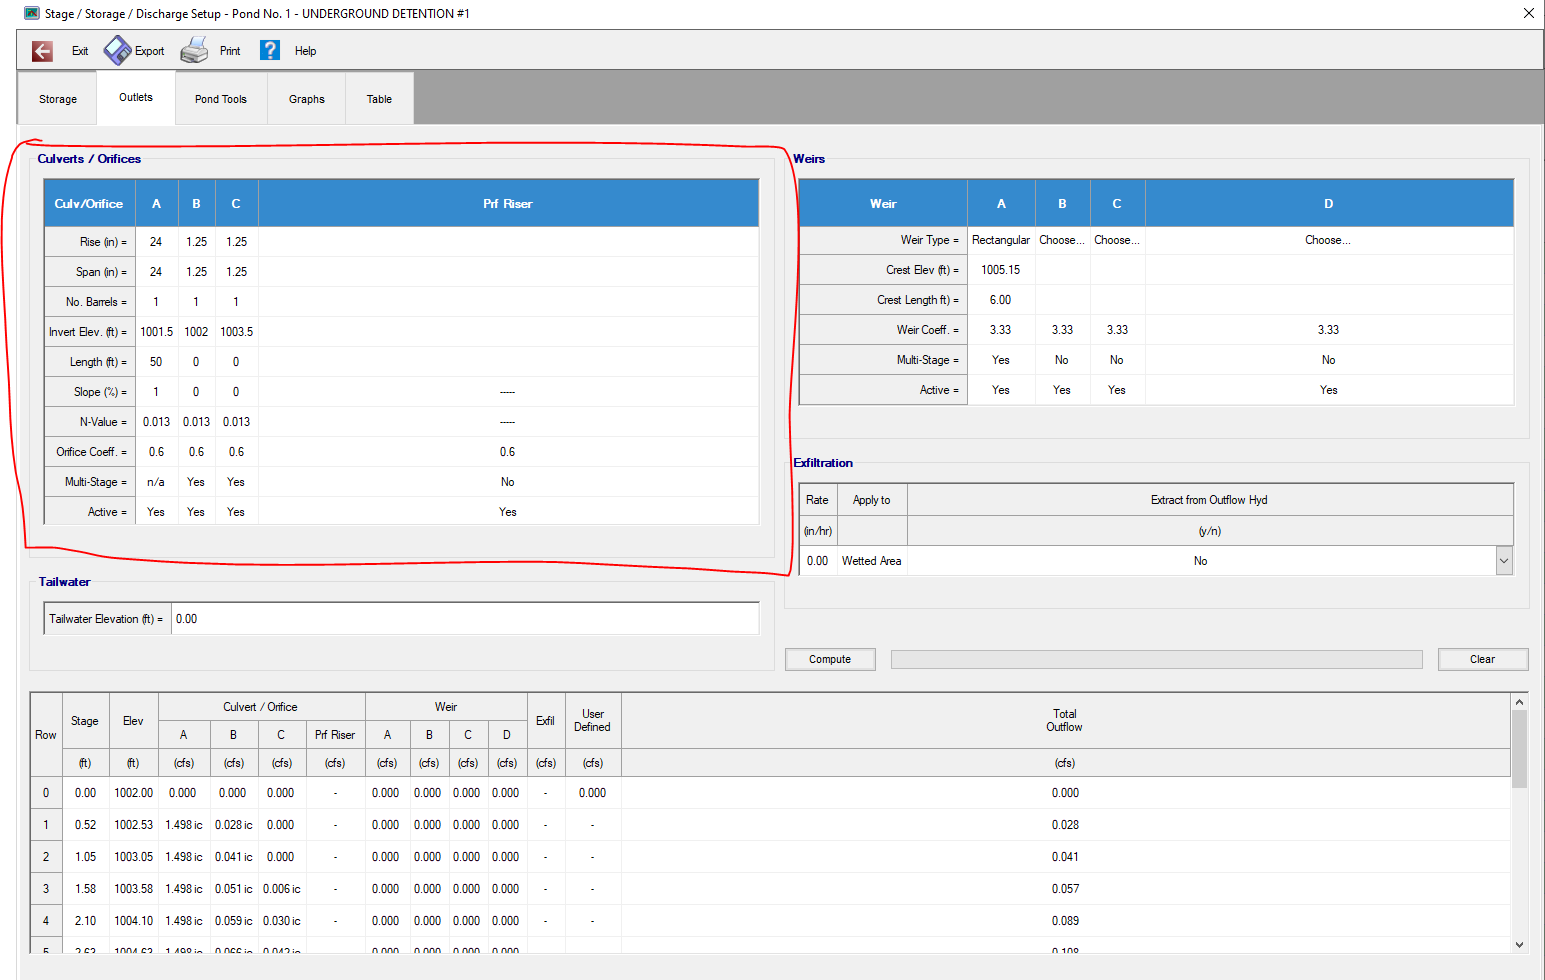Open the Weir B Choose dropdown
This screenshot has height=980, width=1545.
pos(1061,240)
